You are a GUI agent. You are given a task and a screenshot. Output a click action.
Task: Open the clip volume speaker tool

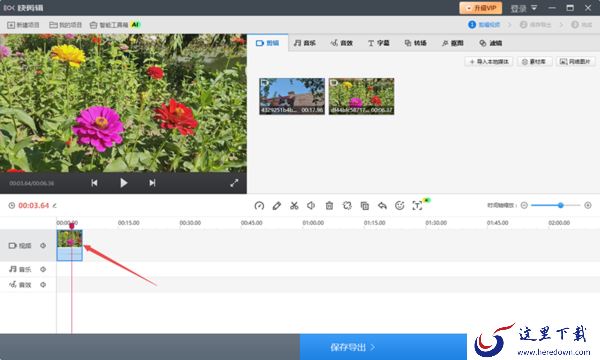tap(311, 206)
